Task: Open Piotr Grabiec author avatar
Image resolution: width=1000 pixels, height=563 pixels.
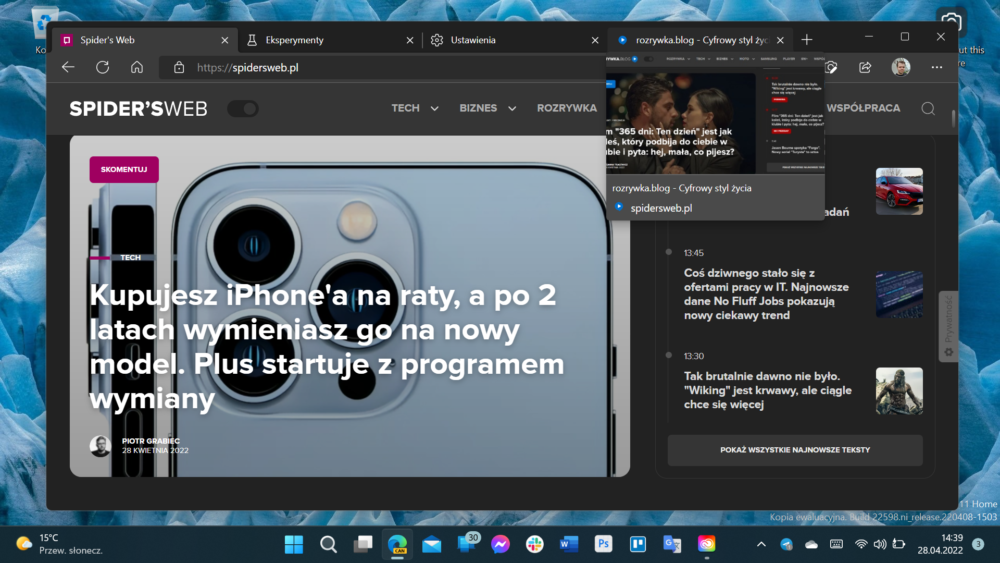Action: pos(100,446)
